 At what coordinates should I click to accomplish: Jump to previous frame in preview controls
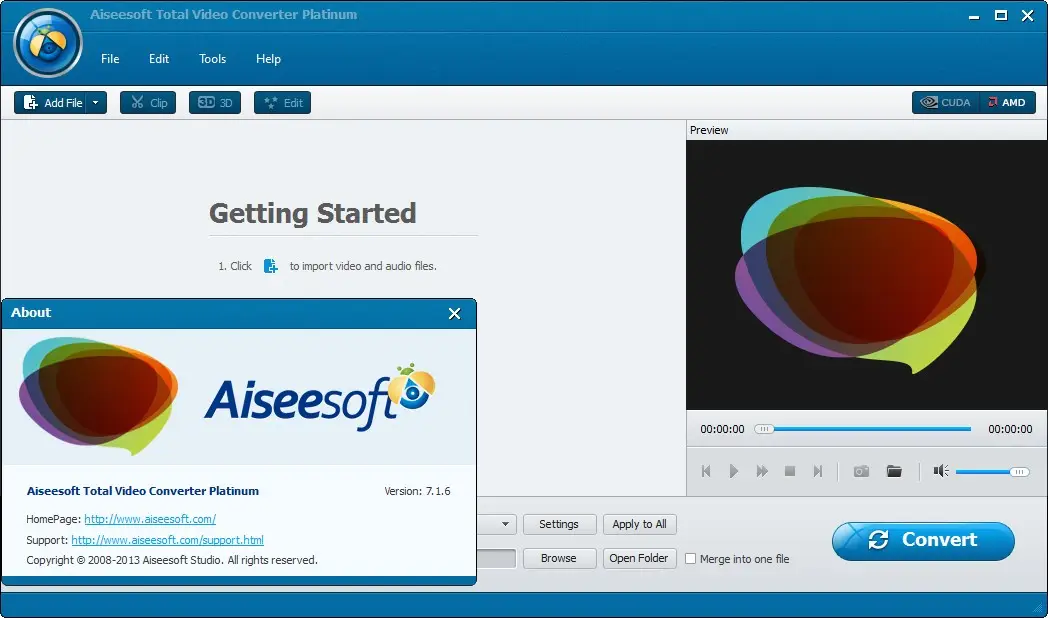[x=706, y=471]
